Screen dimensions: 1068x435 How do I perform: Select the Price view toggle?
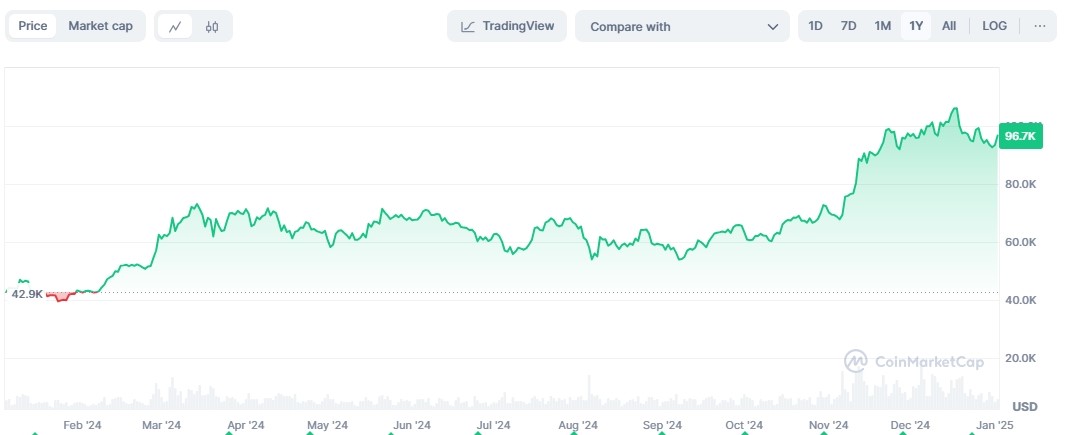coord(33,26)
